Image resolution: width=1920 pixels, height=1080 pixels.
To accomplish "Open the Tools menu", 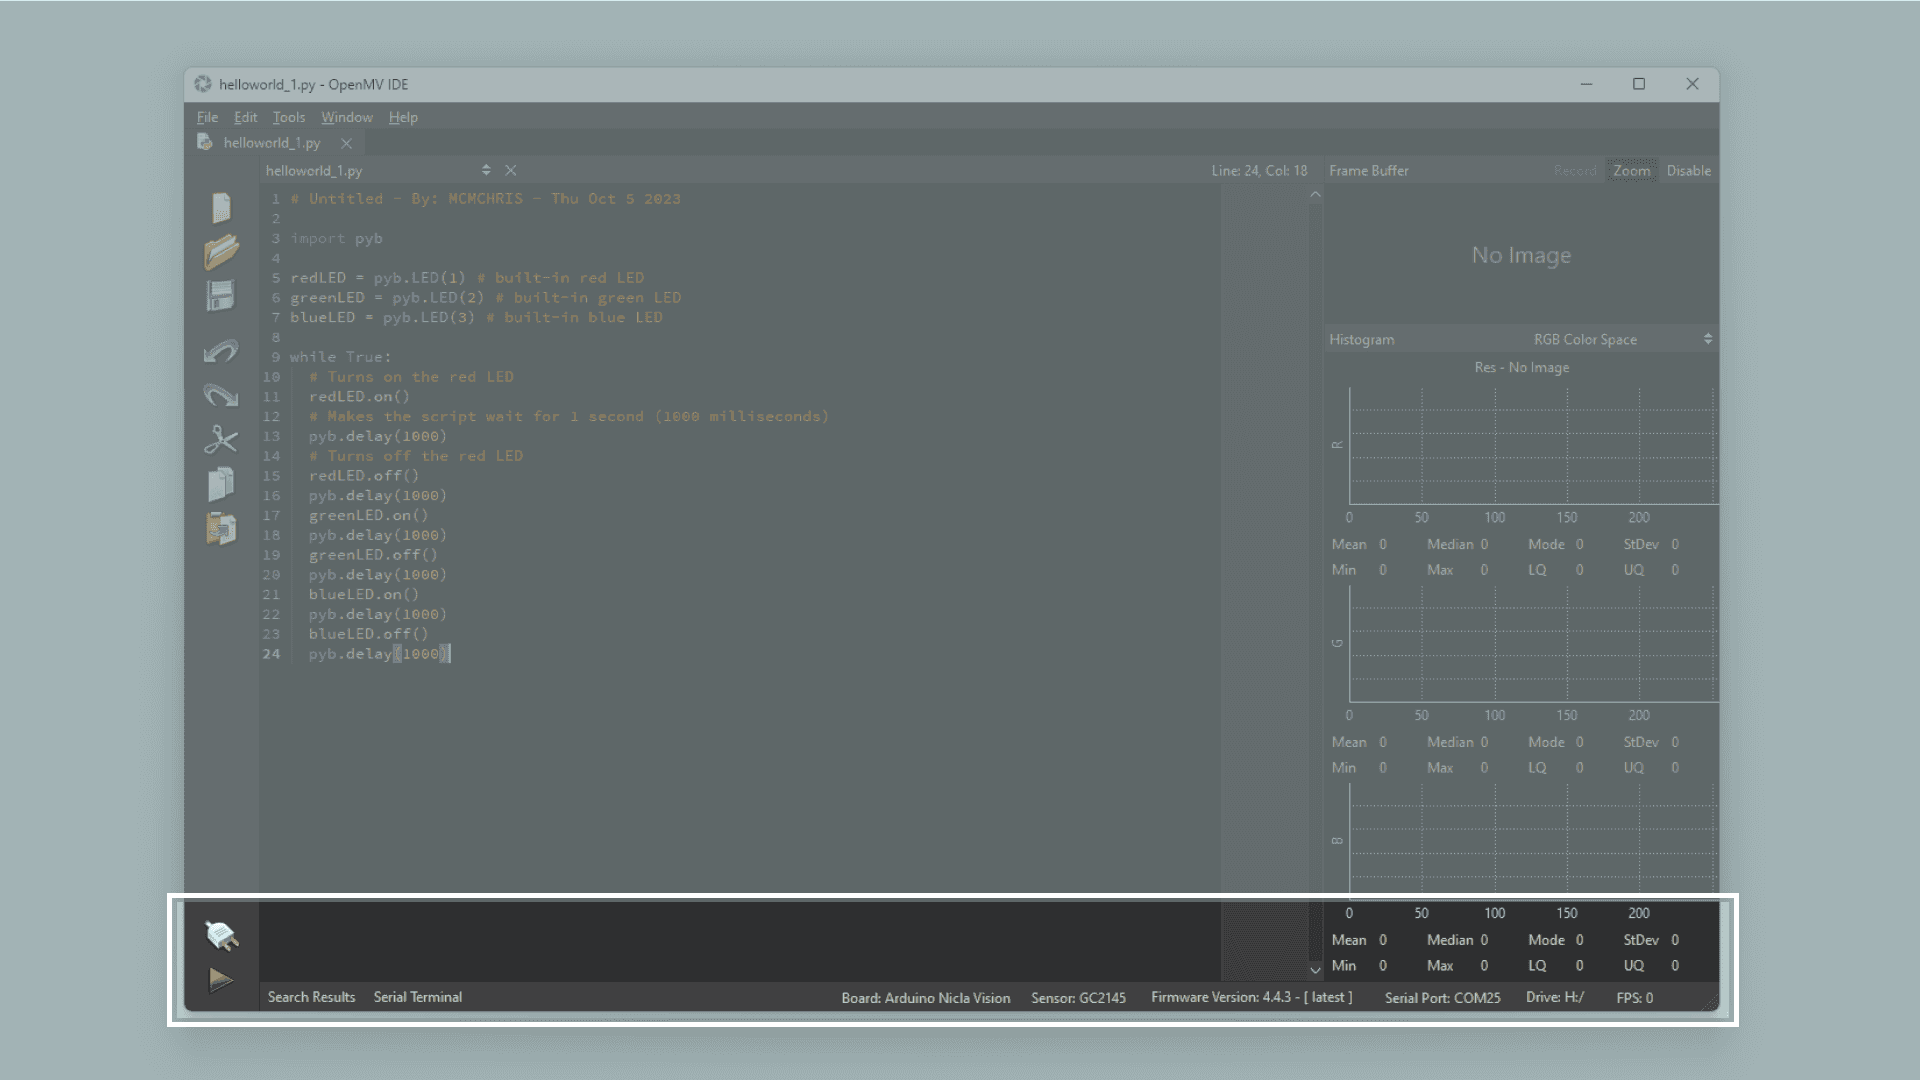I will click(288, 117).
